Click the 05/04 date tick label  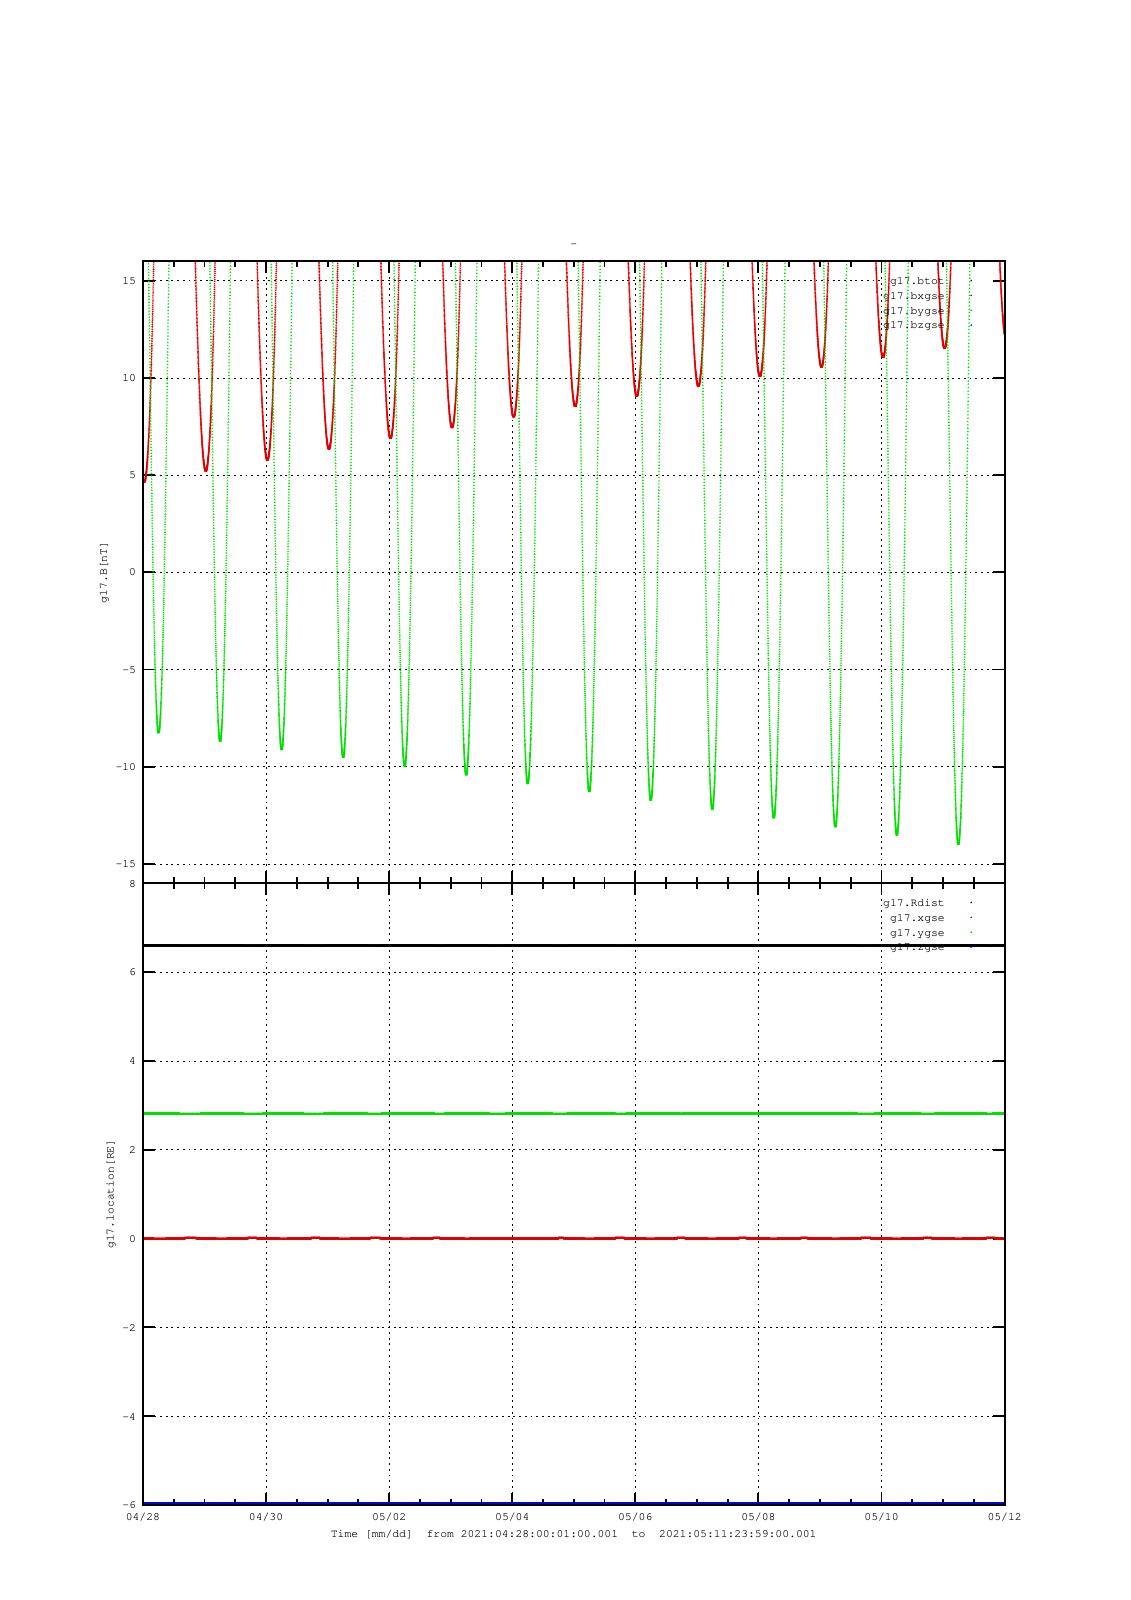512,1517
